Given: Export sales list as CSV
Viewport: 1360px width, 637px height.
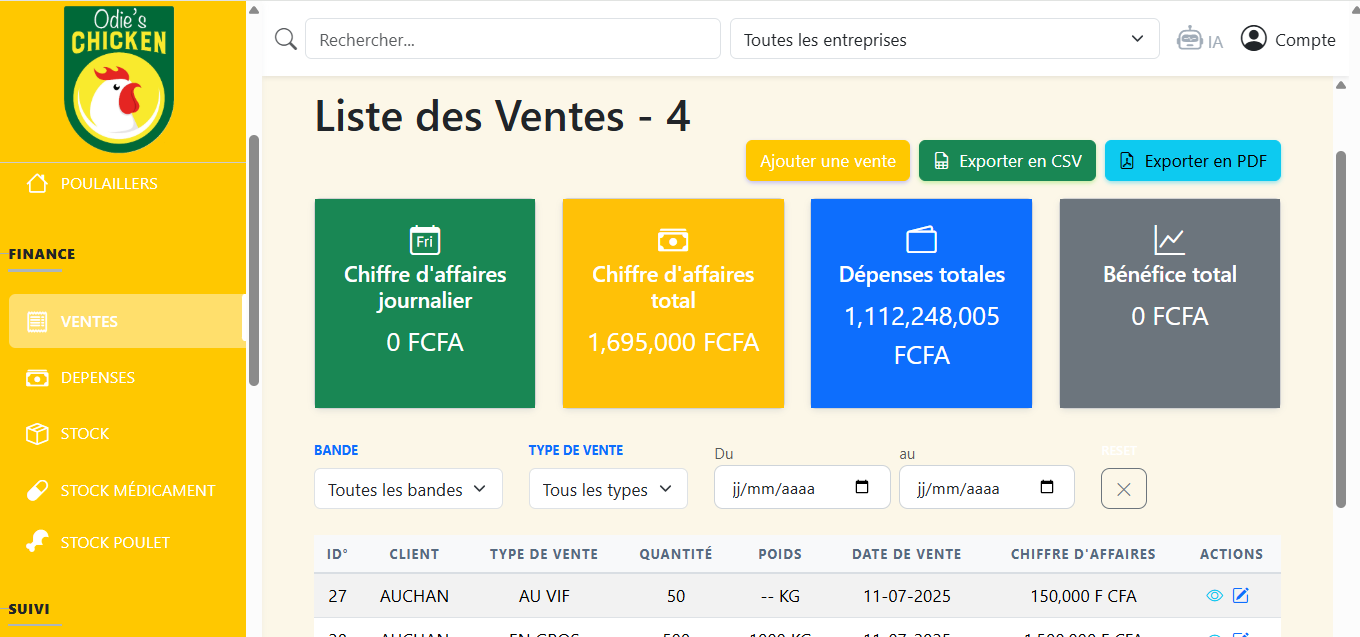Looking at the screenshot, I should [1007, 161].
